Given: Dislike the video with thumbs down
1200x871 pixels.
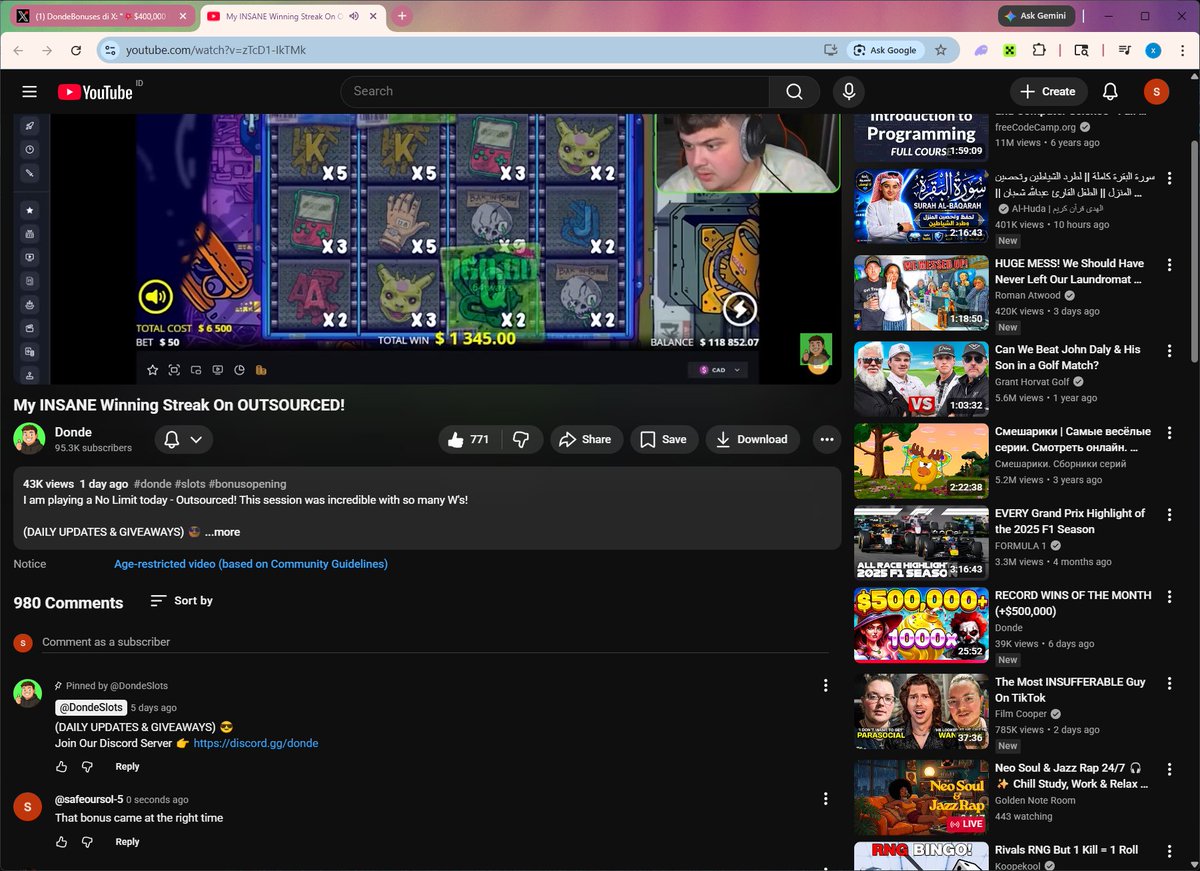Looking at the screenshot, I should [x=520, y=439].
